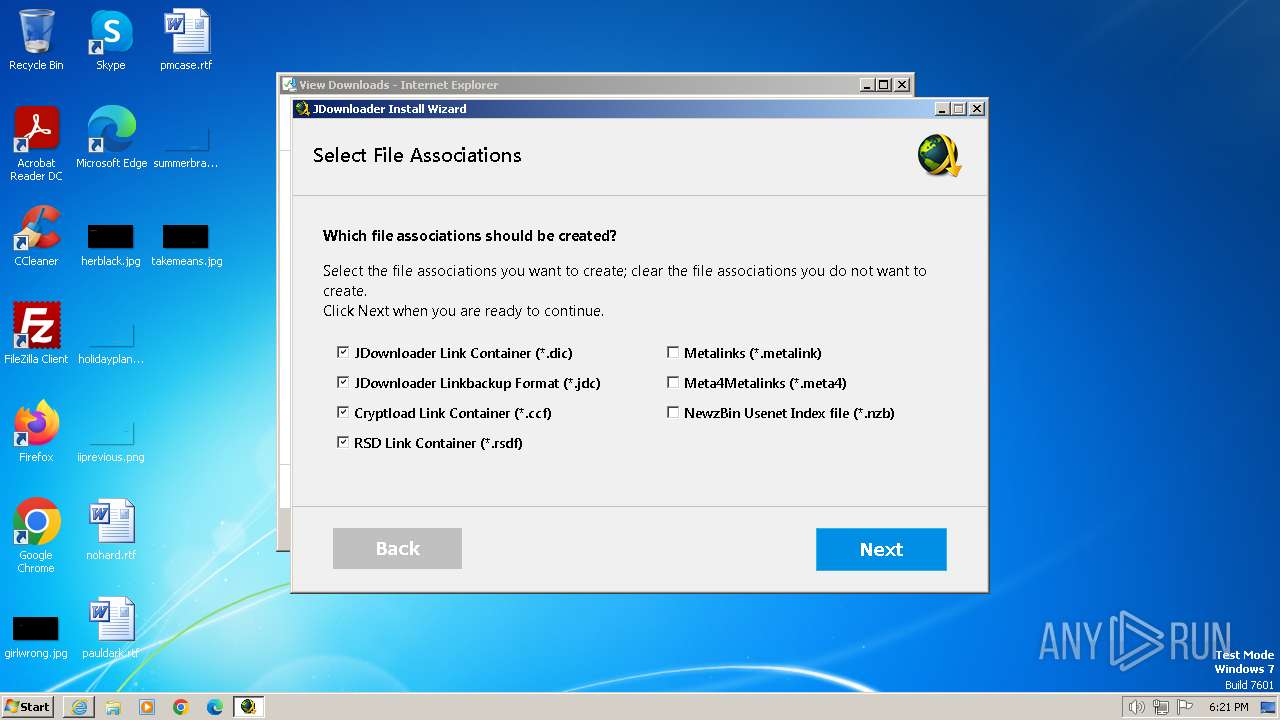The height and width of the screenshot is (720, 1280).
Task: Launch Firefox from the desktop
Action: coord(36,432)
